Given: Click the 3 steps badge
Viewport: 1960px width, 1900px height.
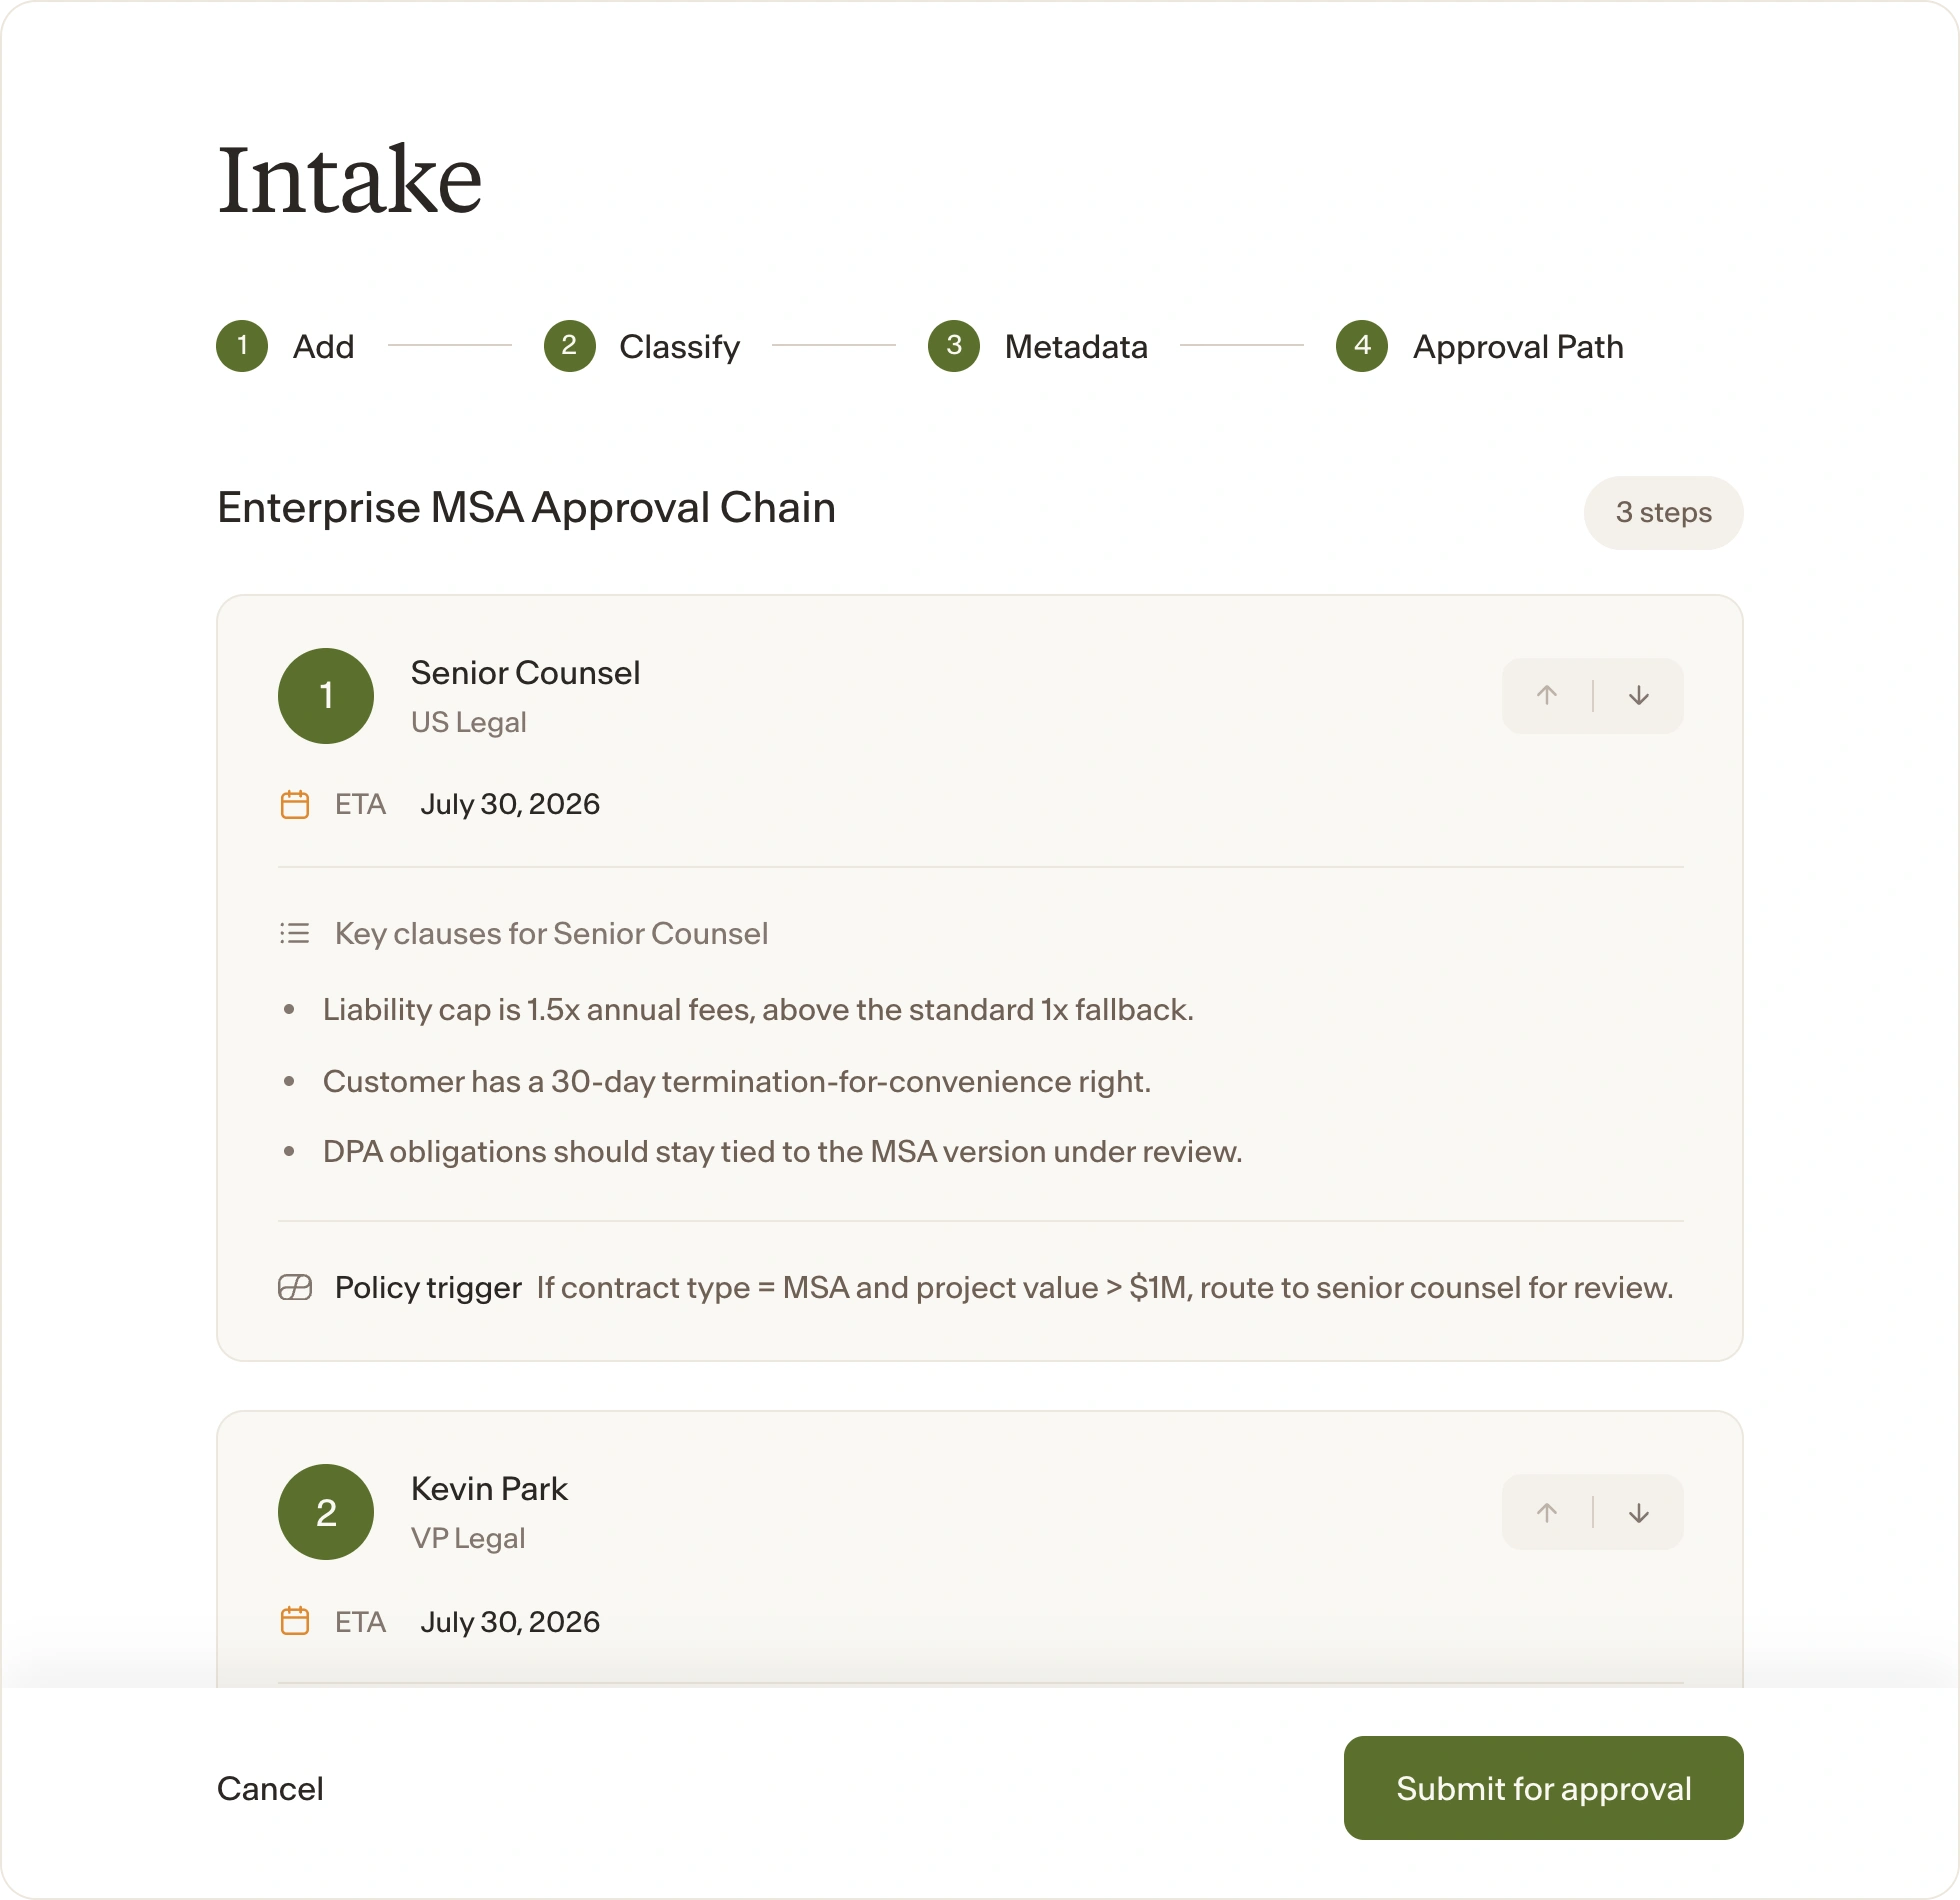Looking at the screenshot, I should (1663, 513).
